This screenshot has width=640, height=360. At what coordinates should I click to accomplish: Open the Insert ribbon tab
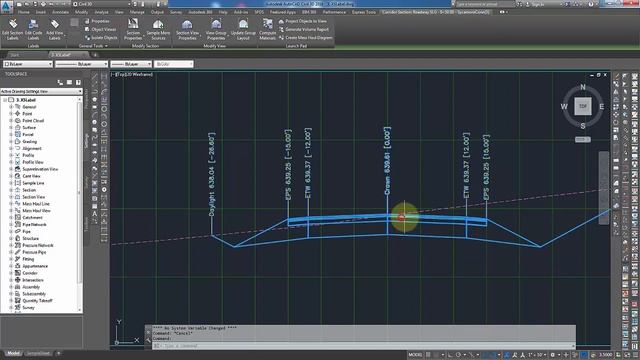point(41,12)
